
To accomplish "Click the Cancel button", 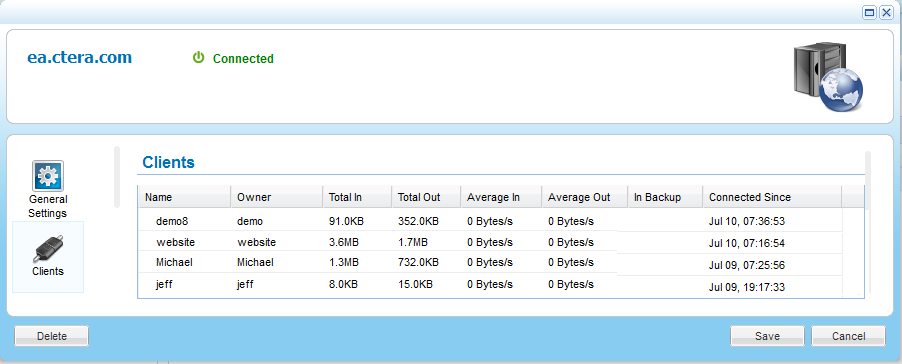I will [848, 336].
